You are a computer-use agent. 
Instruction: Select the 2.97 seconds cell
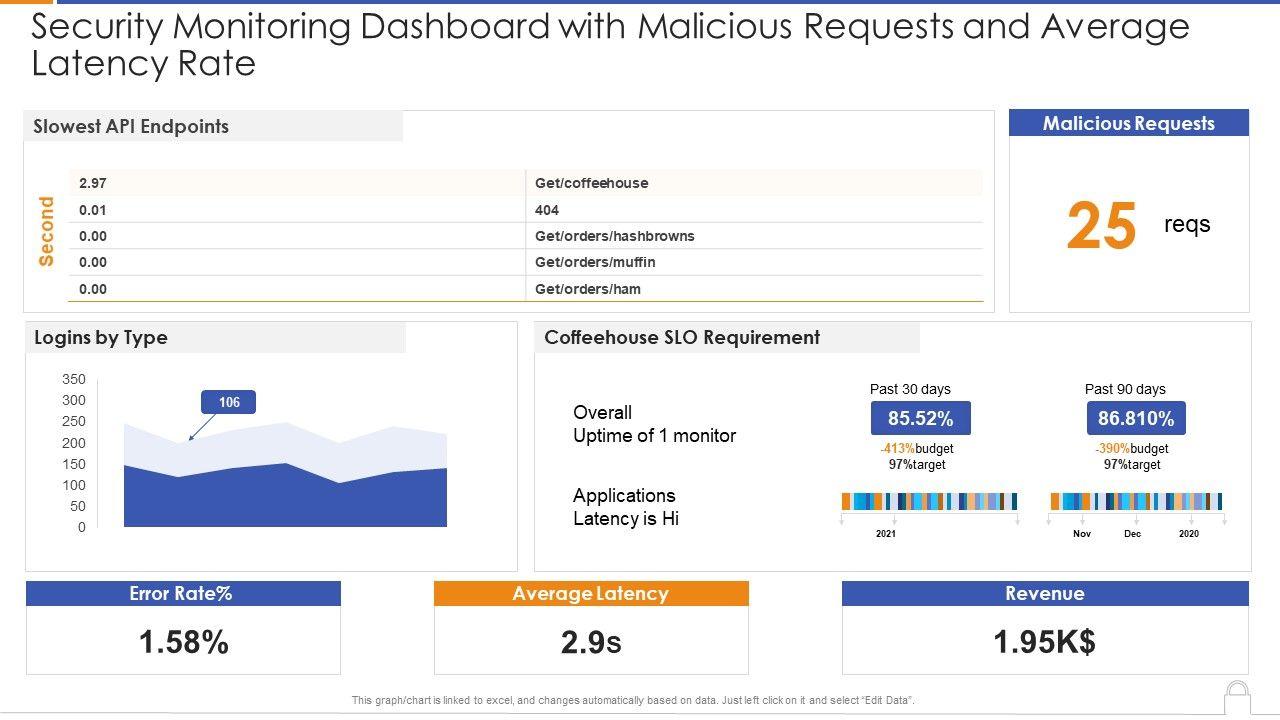click(x=296, y=183)
